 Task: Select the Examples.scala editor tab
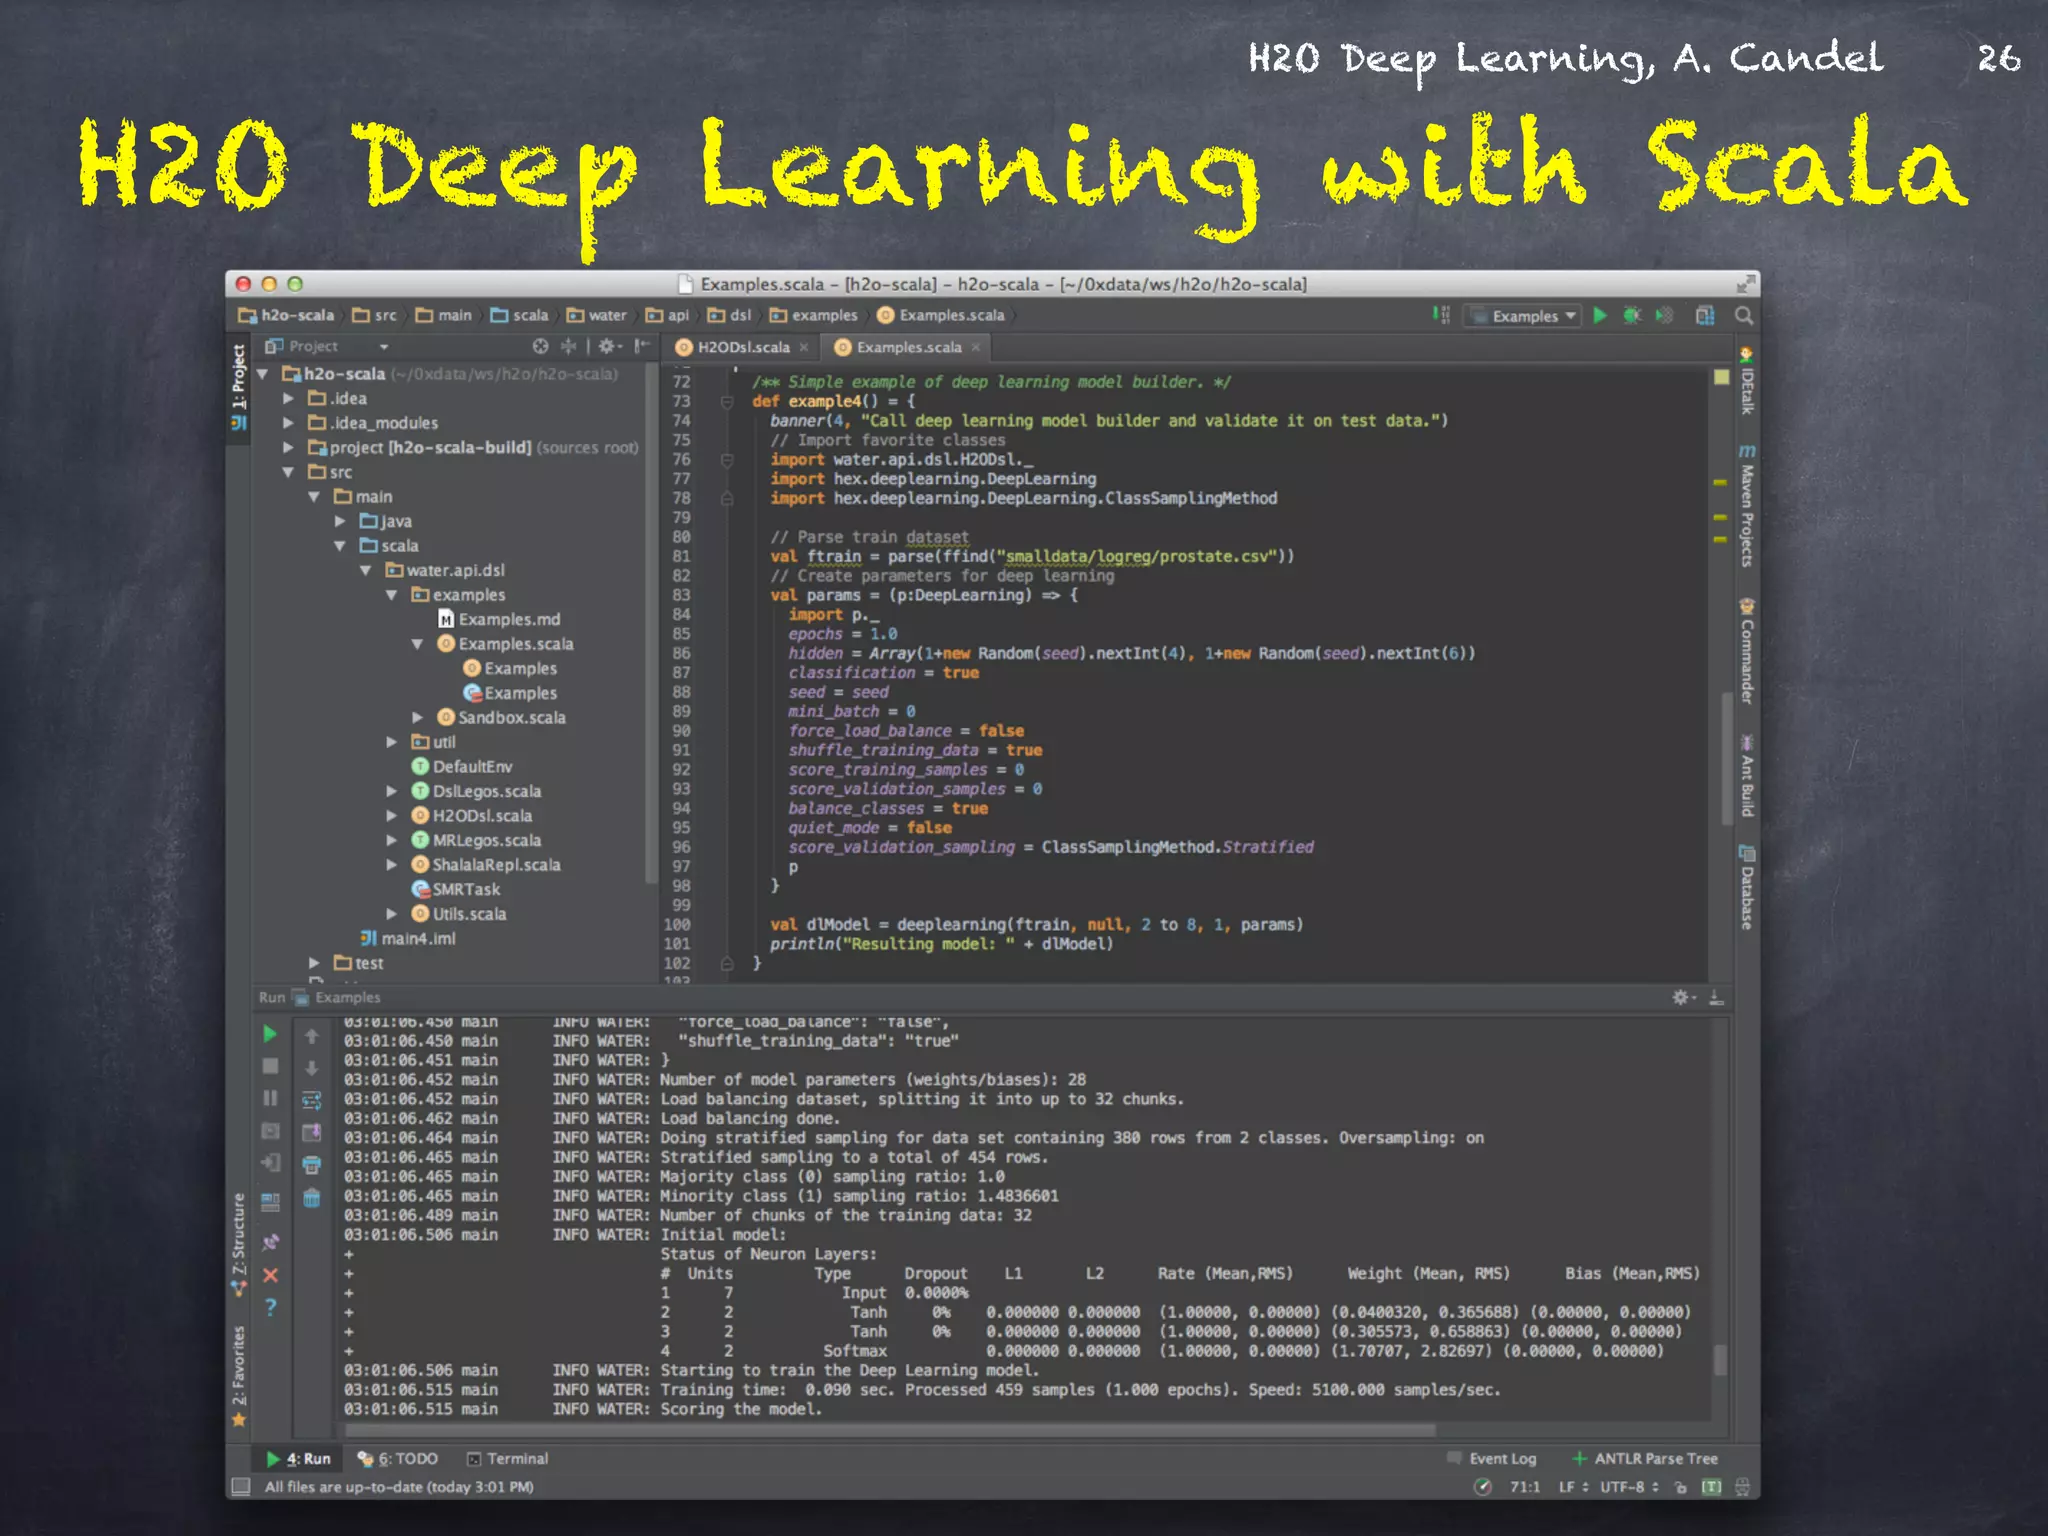click(x=908, y=347)
